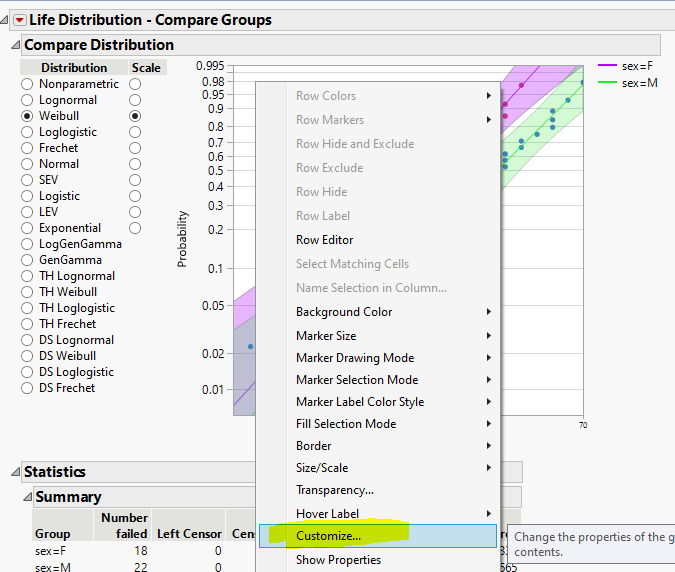Image resolution: width=675 pixels, height=572 pixels.
Task: Select the Nonparametric distribution radio button
Action: click(x=28, y=84)
